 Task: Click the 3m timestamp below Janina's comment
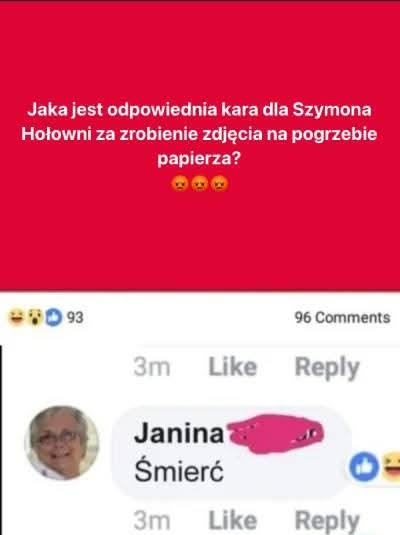[152, 521]
